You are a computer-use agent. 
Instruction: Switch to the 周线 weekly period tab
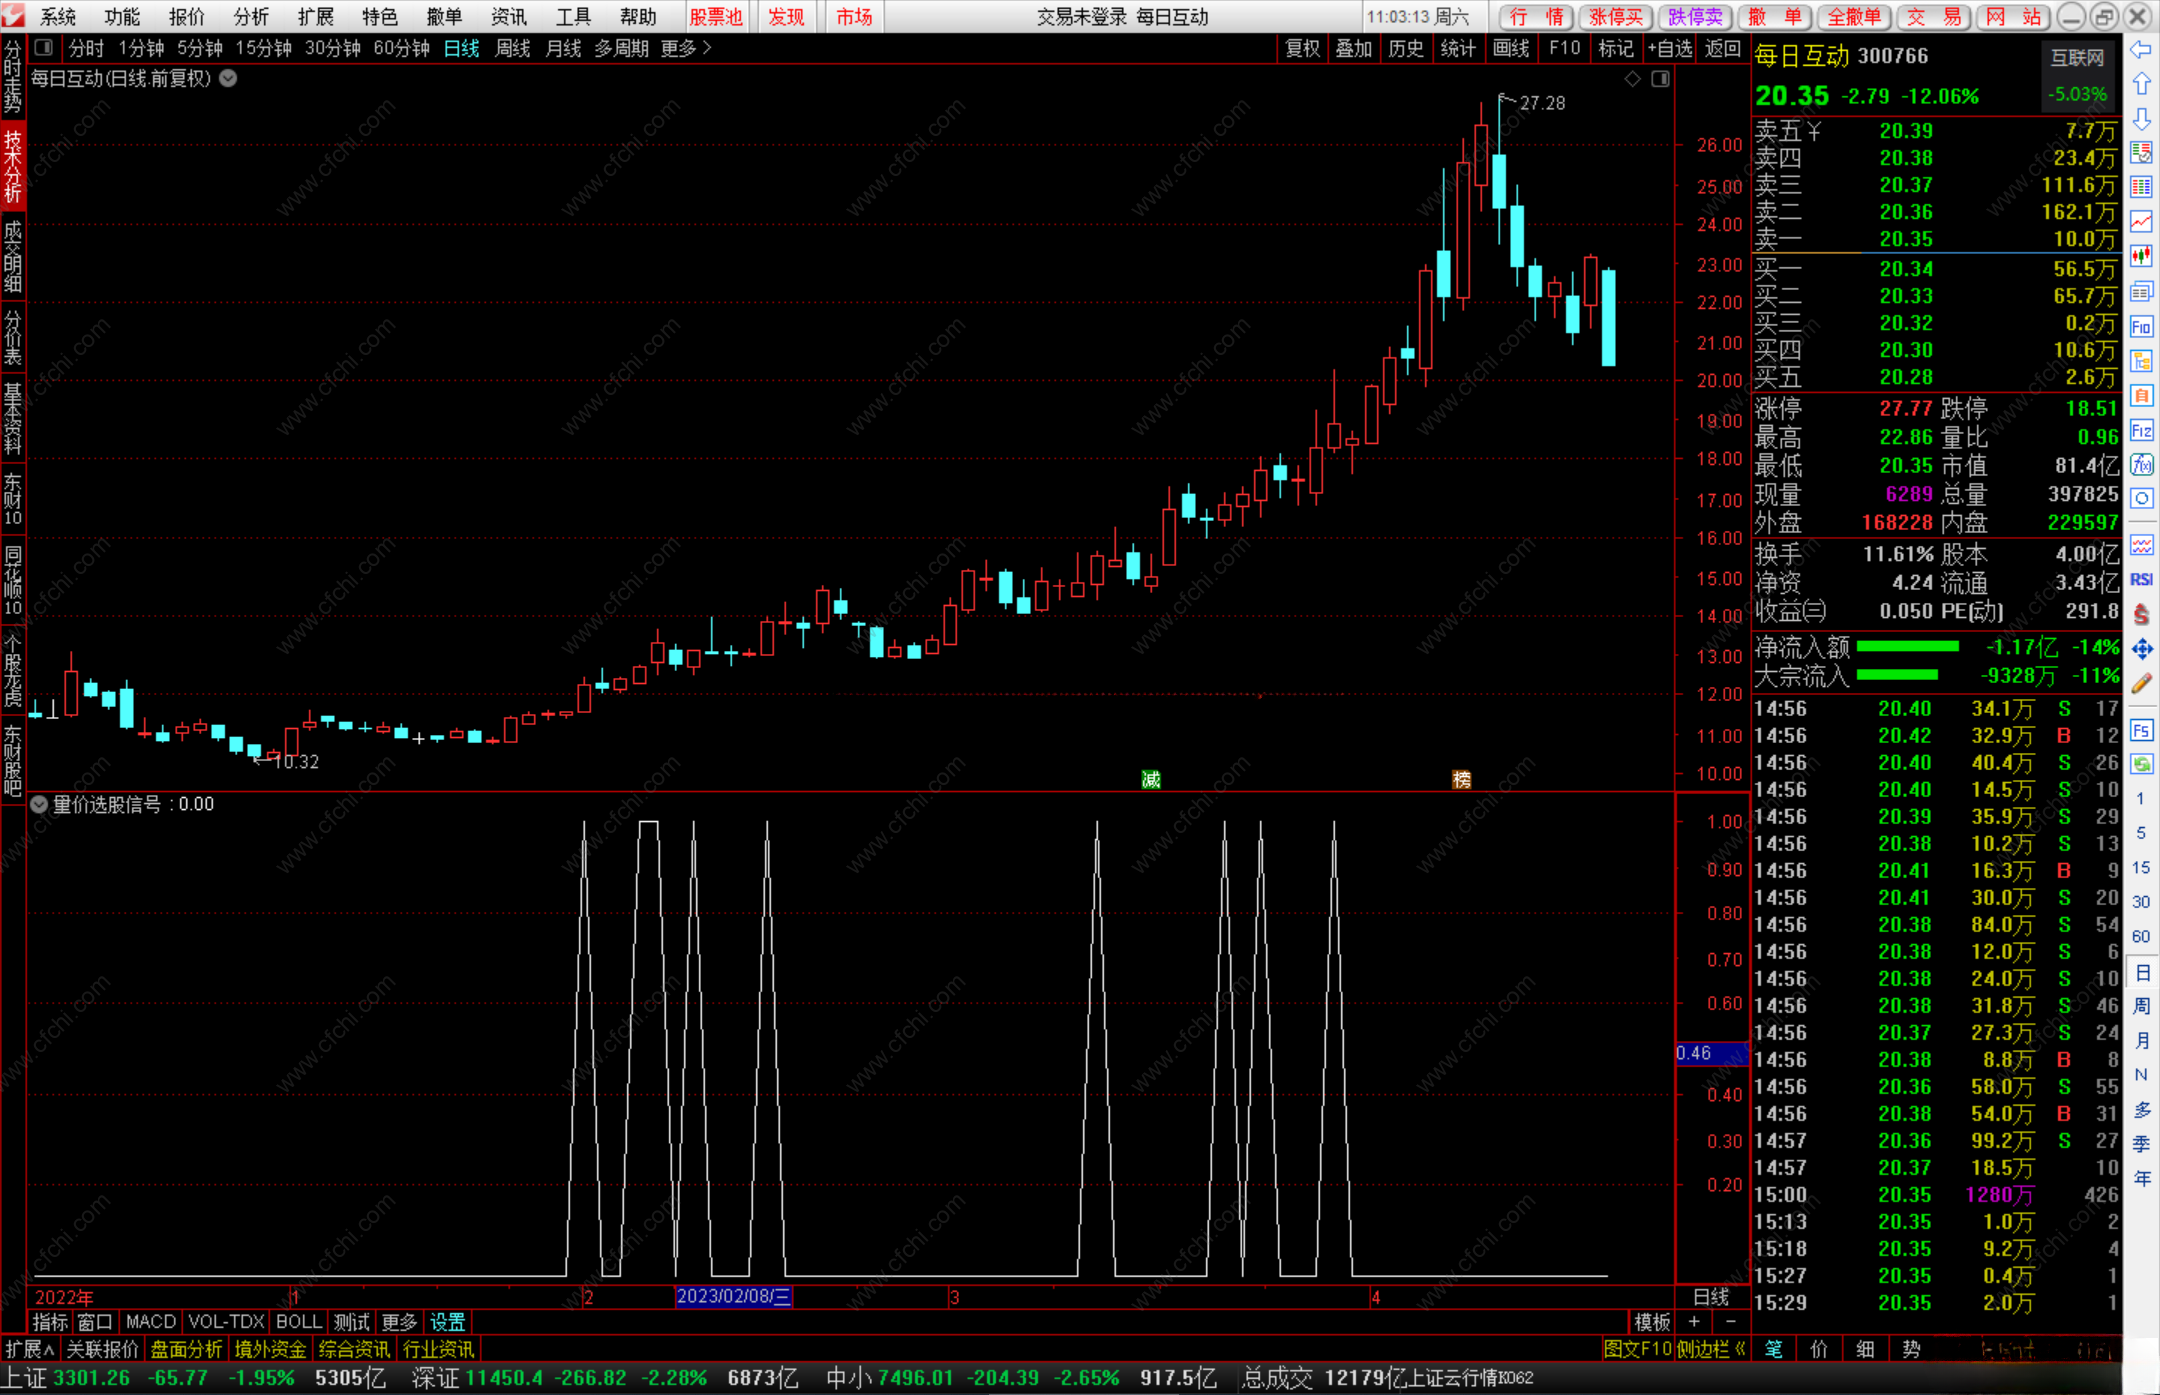click(x=512, y=48)
